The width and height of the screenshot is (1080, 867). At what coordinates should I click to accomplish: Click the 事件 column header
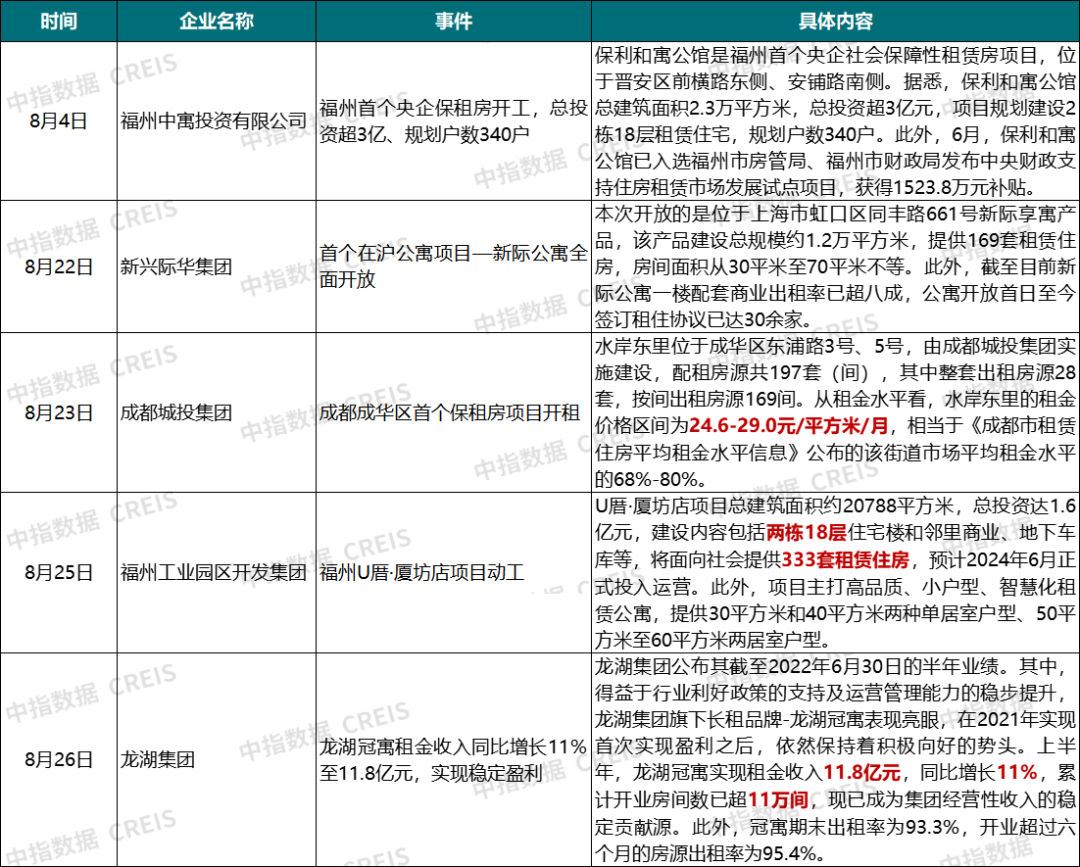pyautogui.click(x=453, y=21)
